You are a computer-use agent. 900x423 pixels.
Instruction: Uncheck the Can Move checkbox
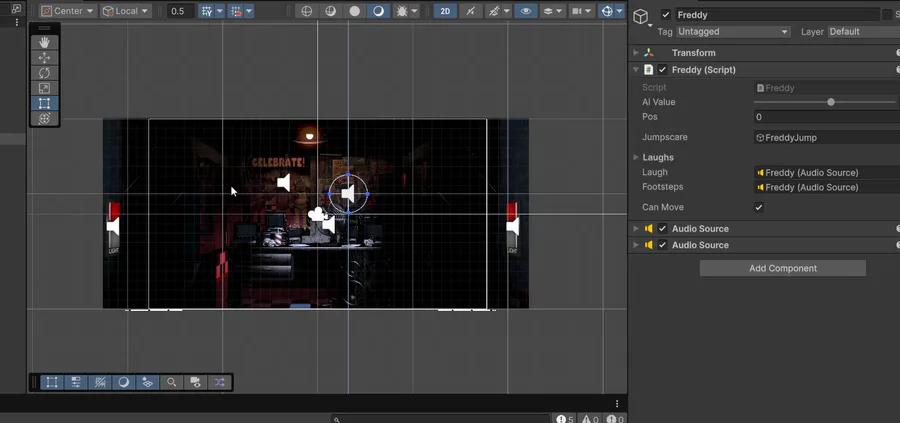click(759, 207)
